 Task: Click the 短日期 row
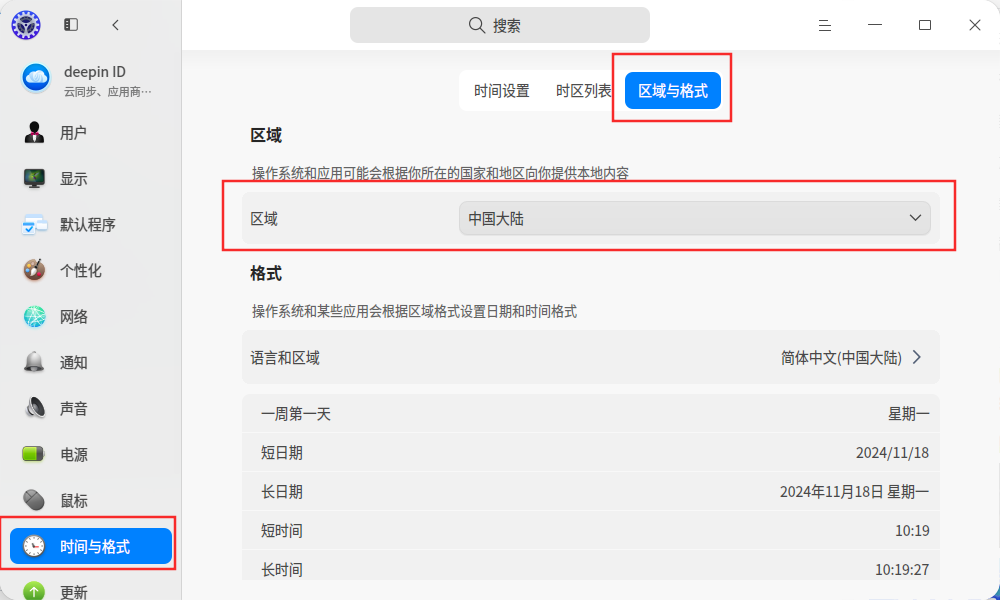[591, 453]
